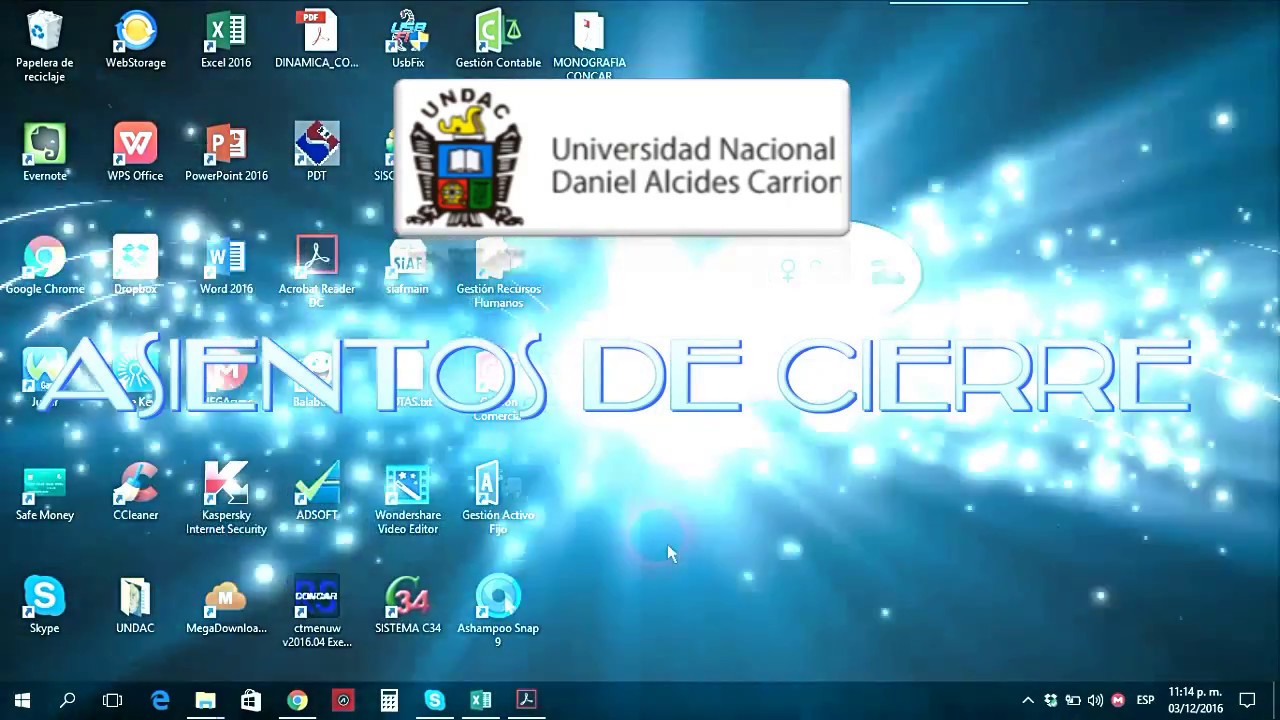Open network status tray icon
Screen dimensions: 1280x720
coord(1073,700)
